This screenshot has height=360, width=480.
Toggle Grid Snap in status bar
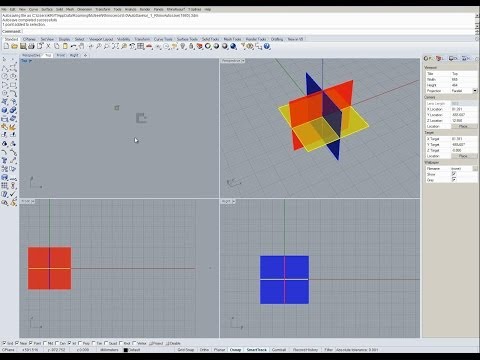click(186, 350)
